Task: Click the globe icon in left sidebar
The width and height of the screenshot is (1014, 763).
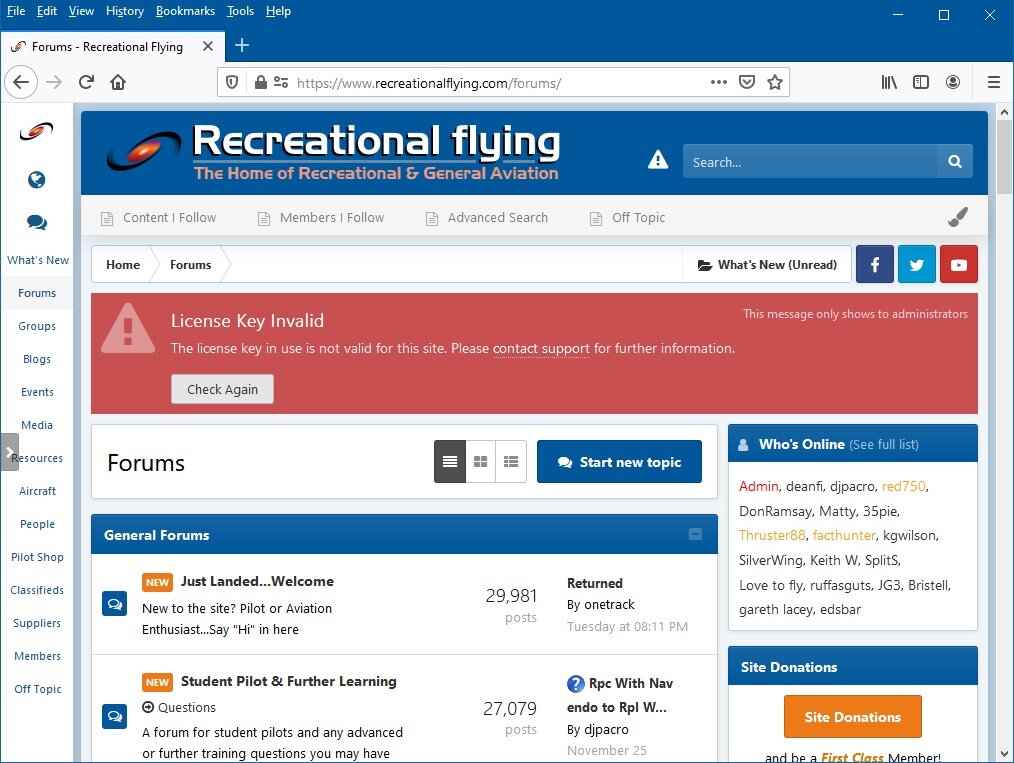Action: coord(37,179)
